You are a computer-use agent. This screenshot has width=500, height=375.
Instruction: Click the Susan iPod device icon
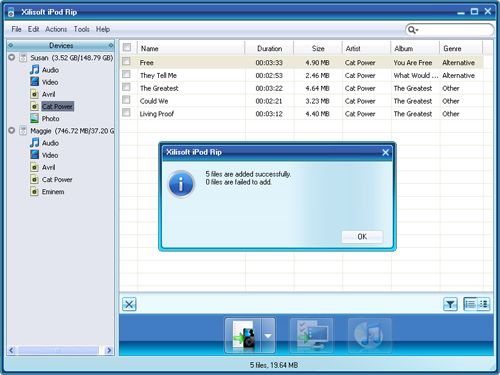23,58
